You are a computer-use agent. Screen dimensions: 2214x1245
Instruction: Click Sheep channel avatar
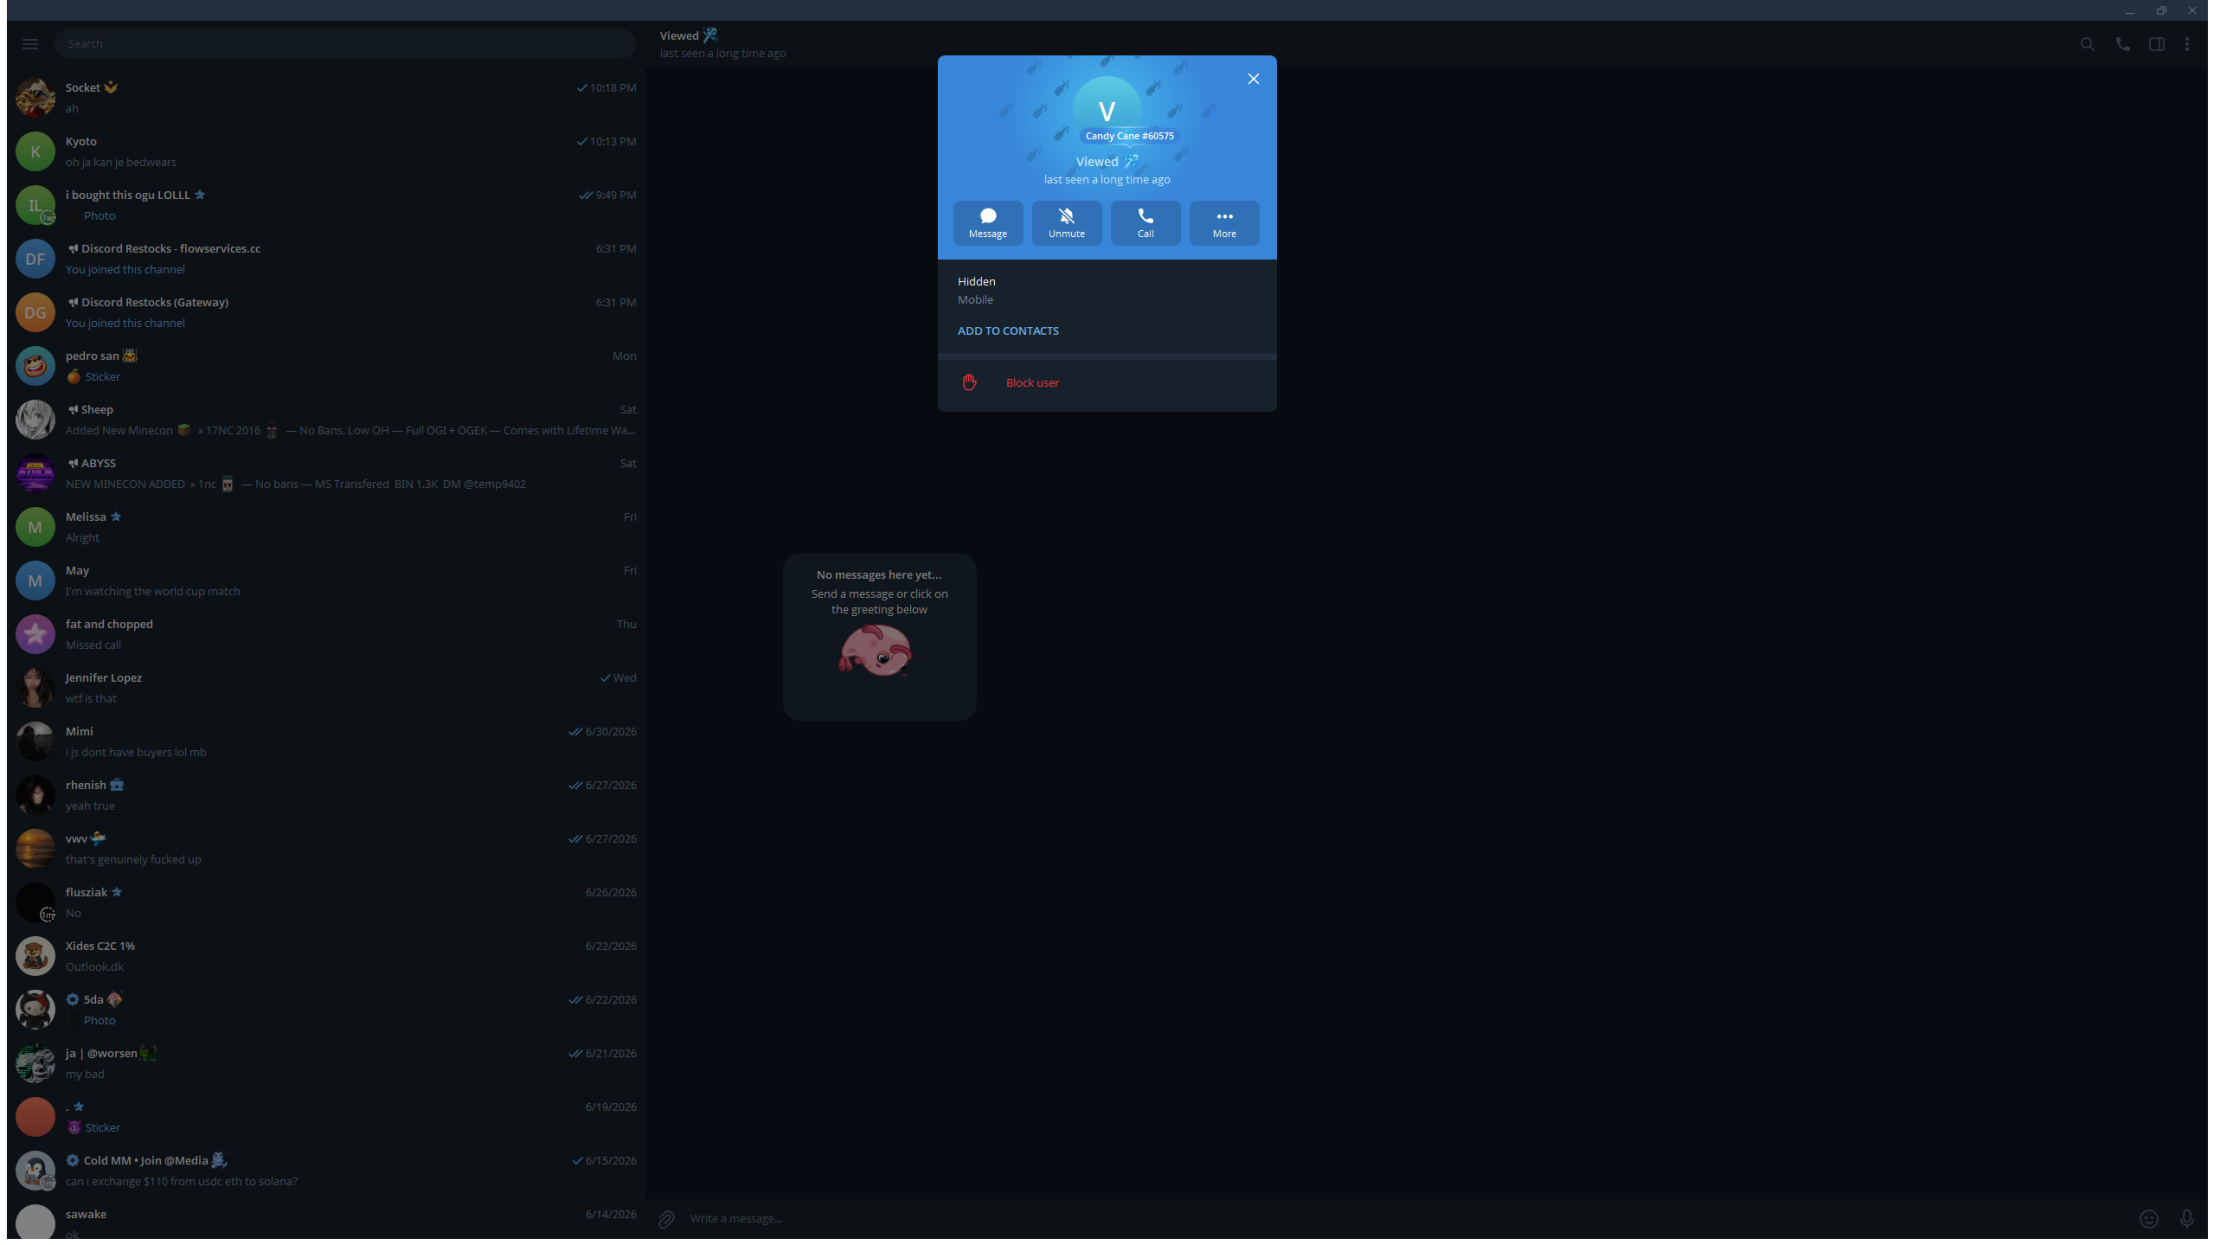pyautogui.click(x=35, y=420)
